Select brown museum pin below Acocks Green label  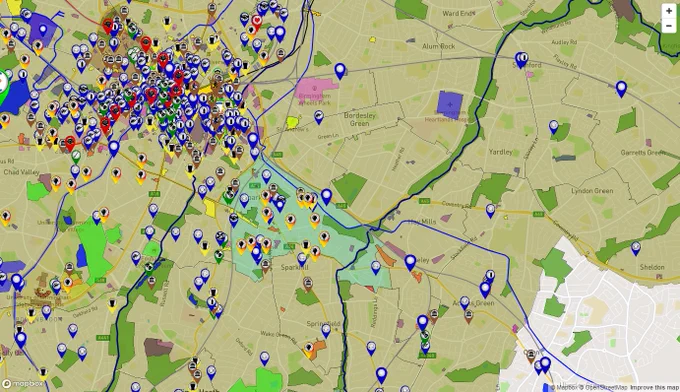pyautogui.click(x=468, y=317)
